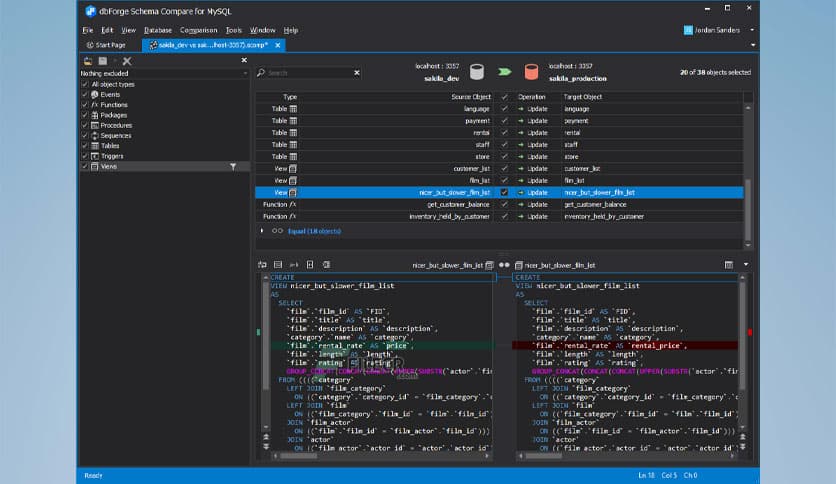The width and height of the screenshot is (836, 484).
Task: Open the Window menu
Action: (262, 30)
